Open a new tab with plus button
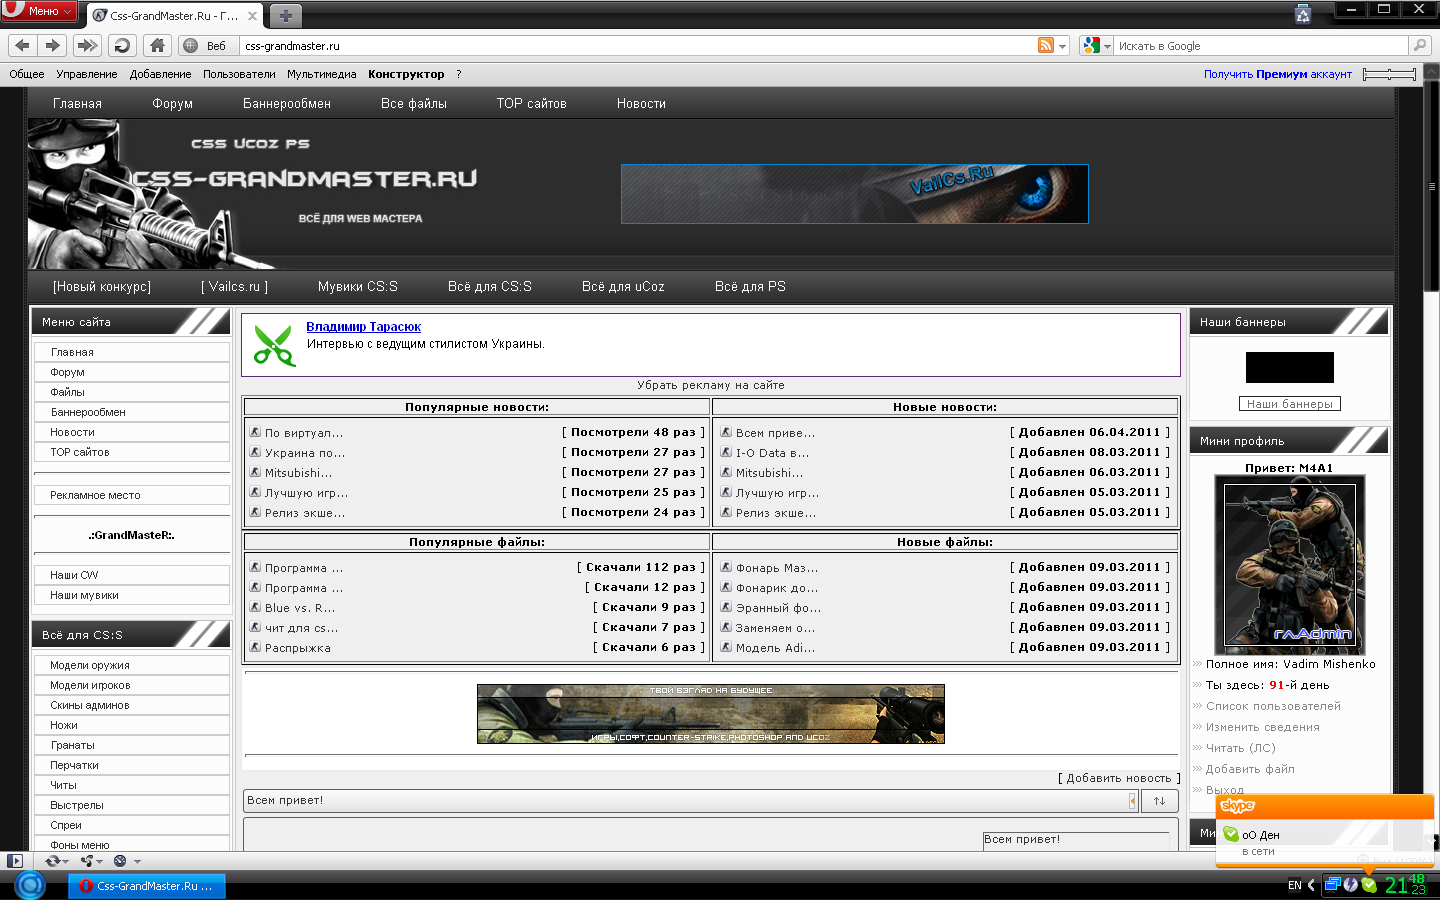The height and width of the screenshot is (900, 1440). pos(285,15)
